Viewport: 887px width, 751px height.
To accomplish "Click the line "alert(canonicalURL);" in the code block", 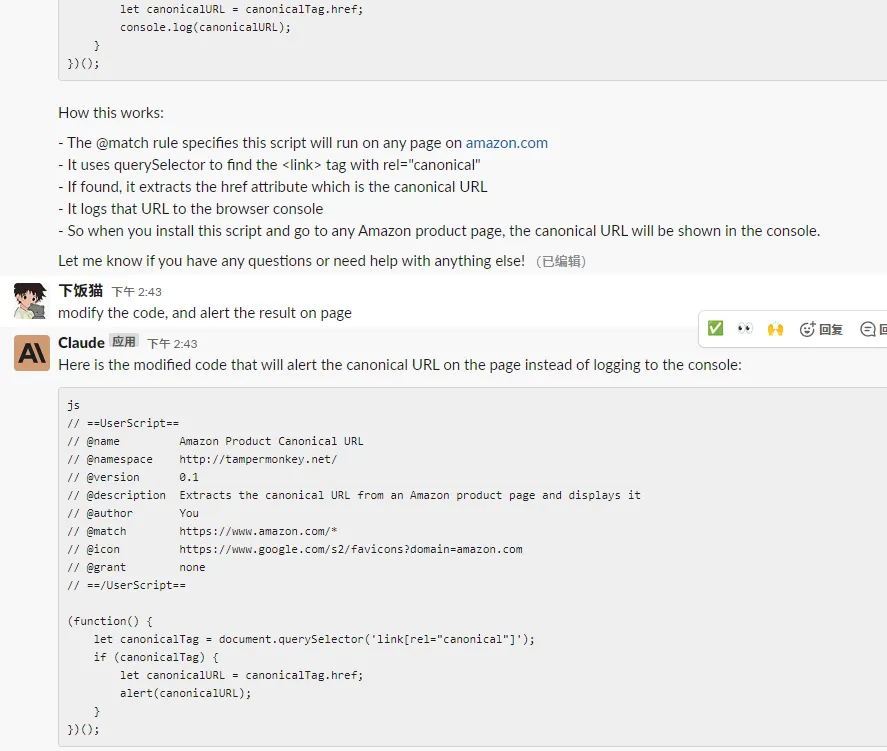I will tap(186, 693).
